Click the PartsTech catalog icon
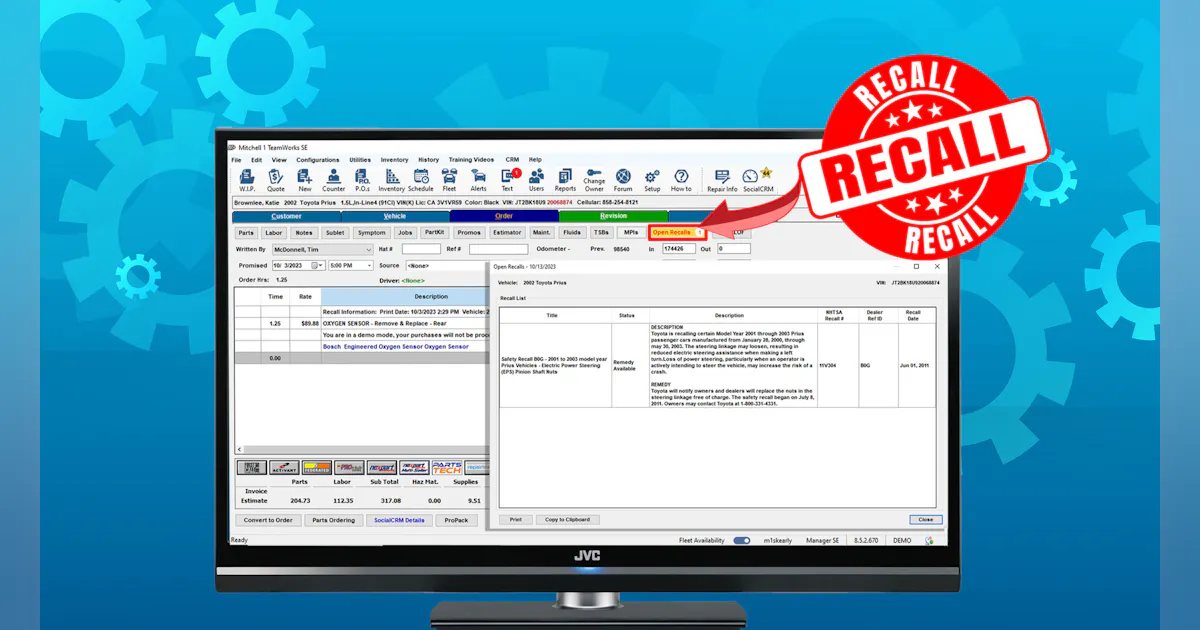The image size is (1200, 630). (446, 468)
